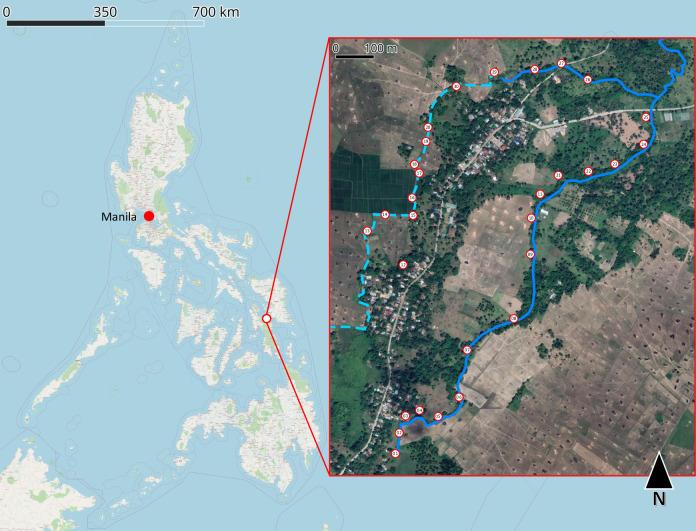The width and height of the screenshot is (696, 531).
Task: Select sampling marker number 14
Action: pyautogui.click(x=385, y=215)
